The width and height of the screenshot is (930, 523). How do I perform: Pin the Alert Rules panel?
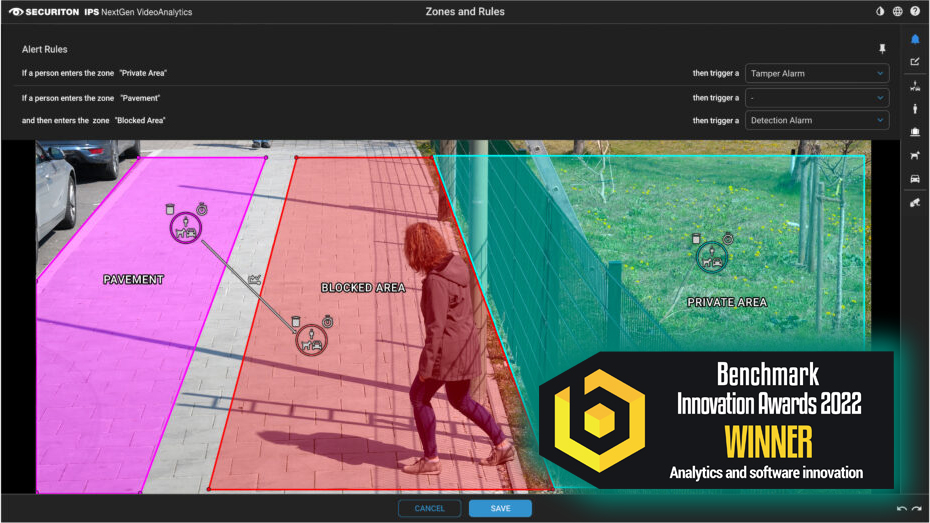point(882,49)
